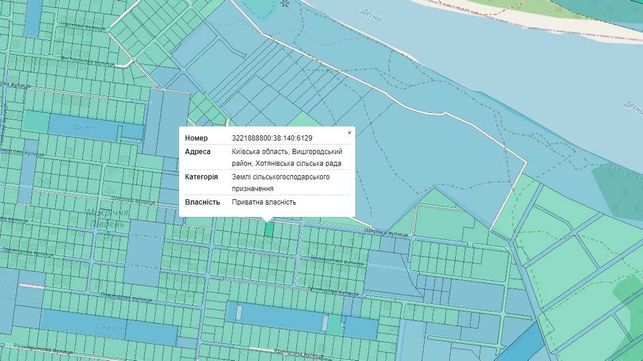Click the river label at right edge
The height and width of the screenshot is (361, 643).
click(634, 108)
